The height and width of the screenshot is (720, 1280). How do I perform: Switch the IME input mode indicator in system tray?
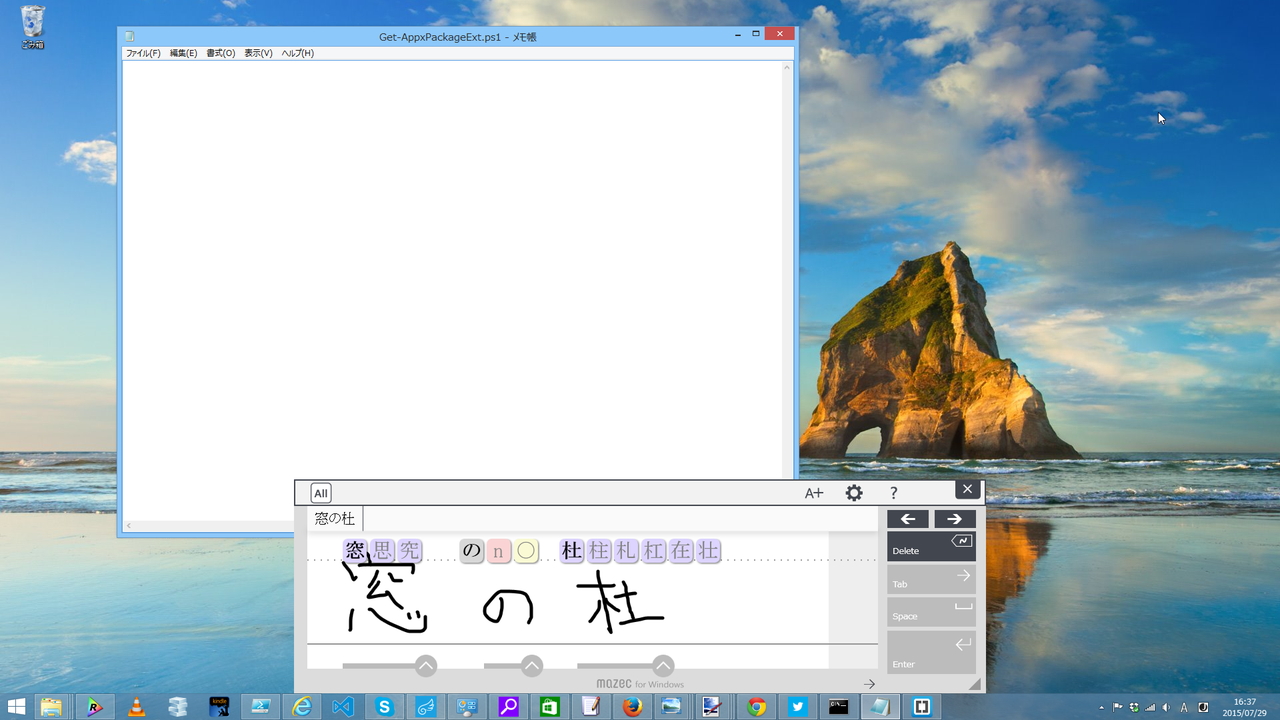[1186, 707]
